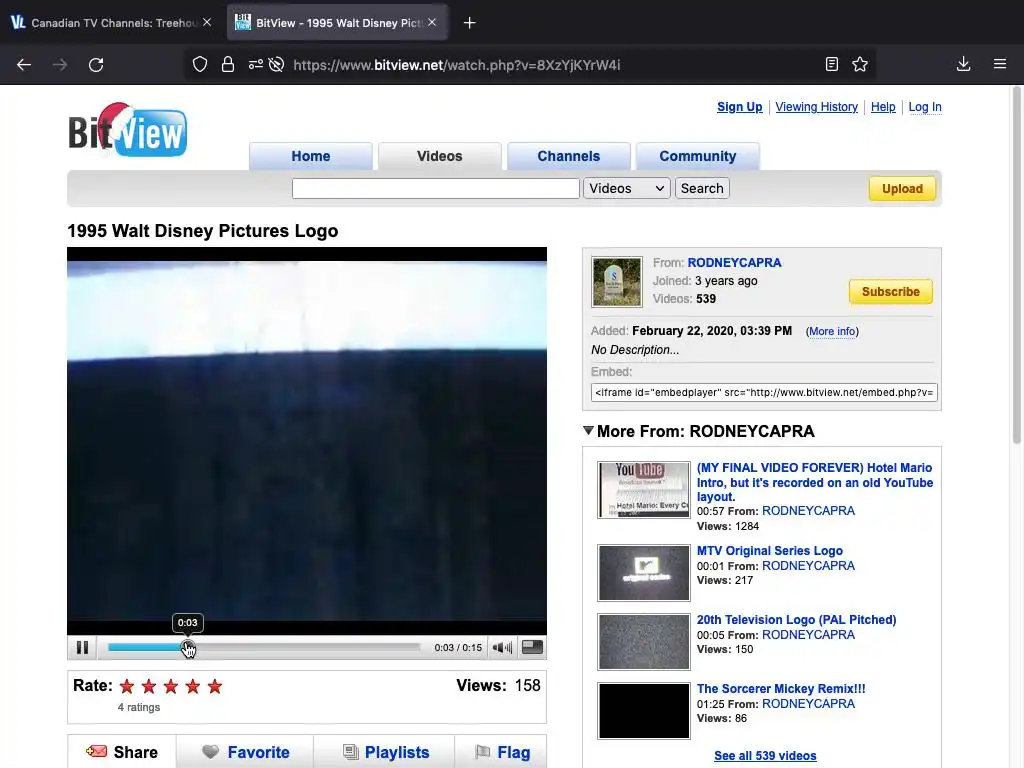Rate the video two stars

[x=149, y=686]
